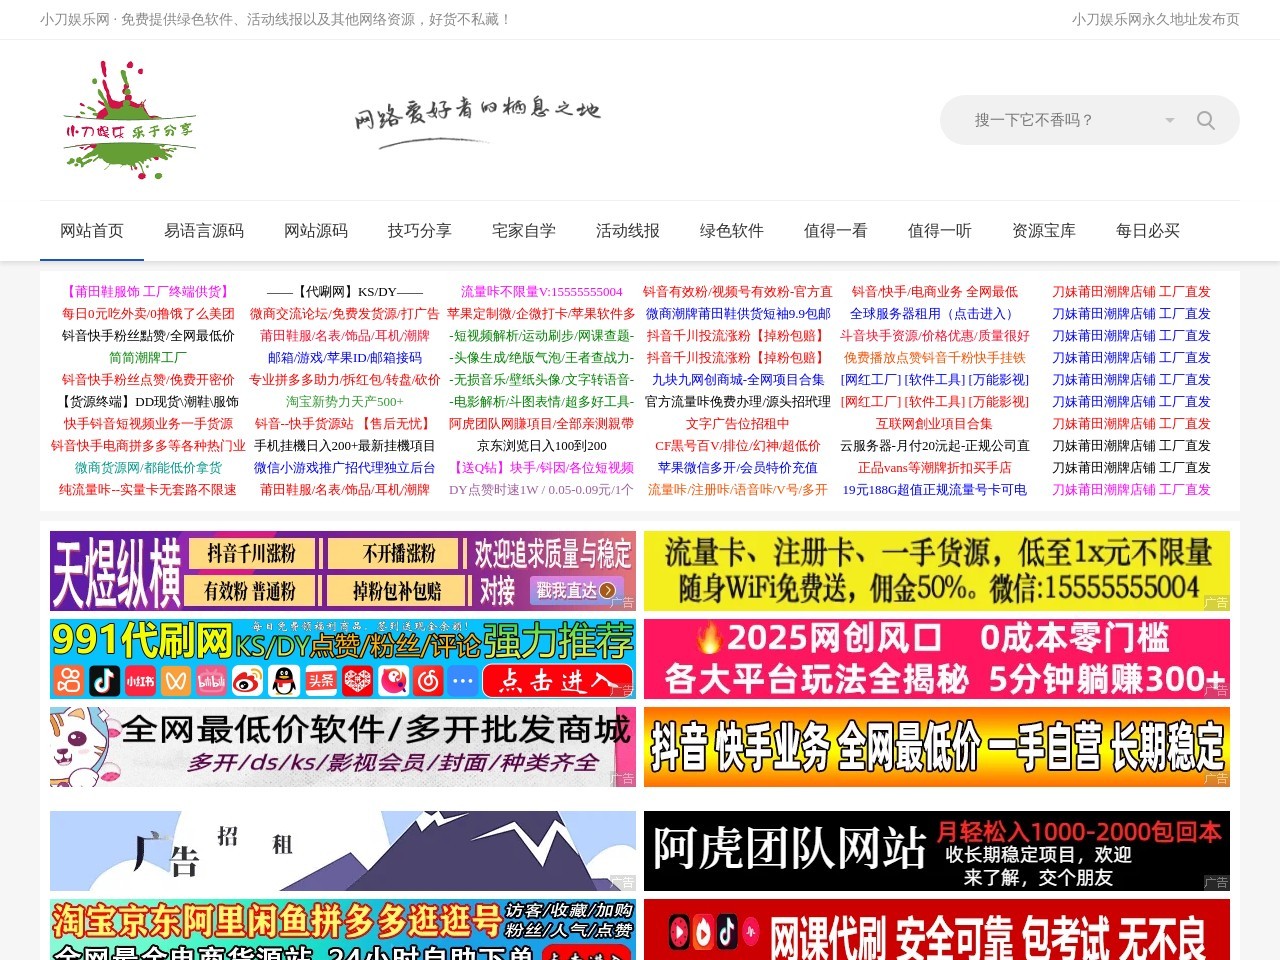Open link 互联网創业項目合集
This screenshot has height=960, width=1280.
[x=935, y=424]
